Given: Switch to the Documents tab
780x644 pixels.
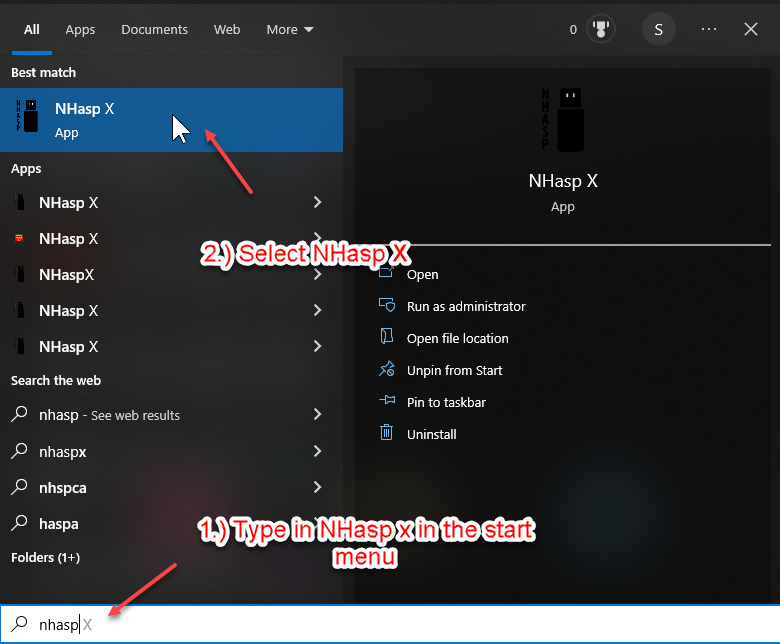Looking at the screenshot, I should pos(154,29).
